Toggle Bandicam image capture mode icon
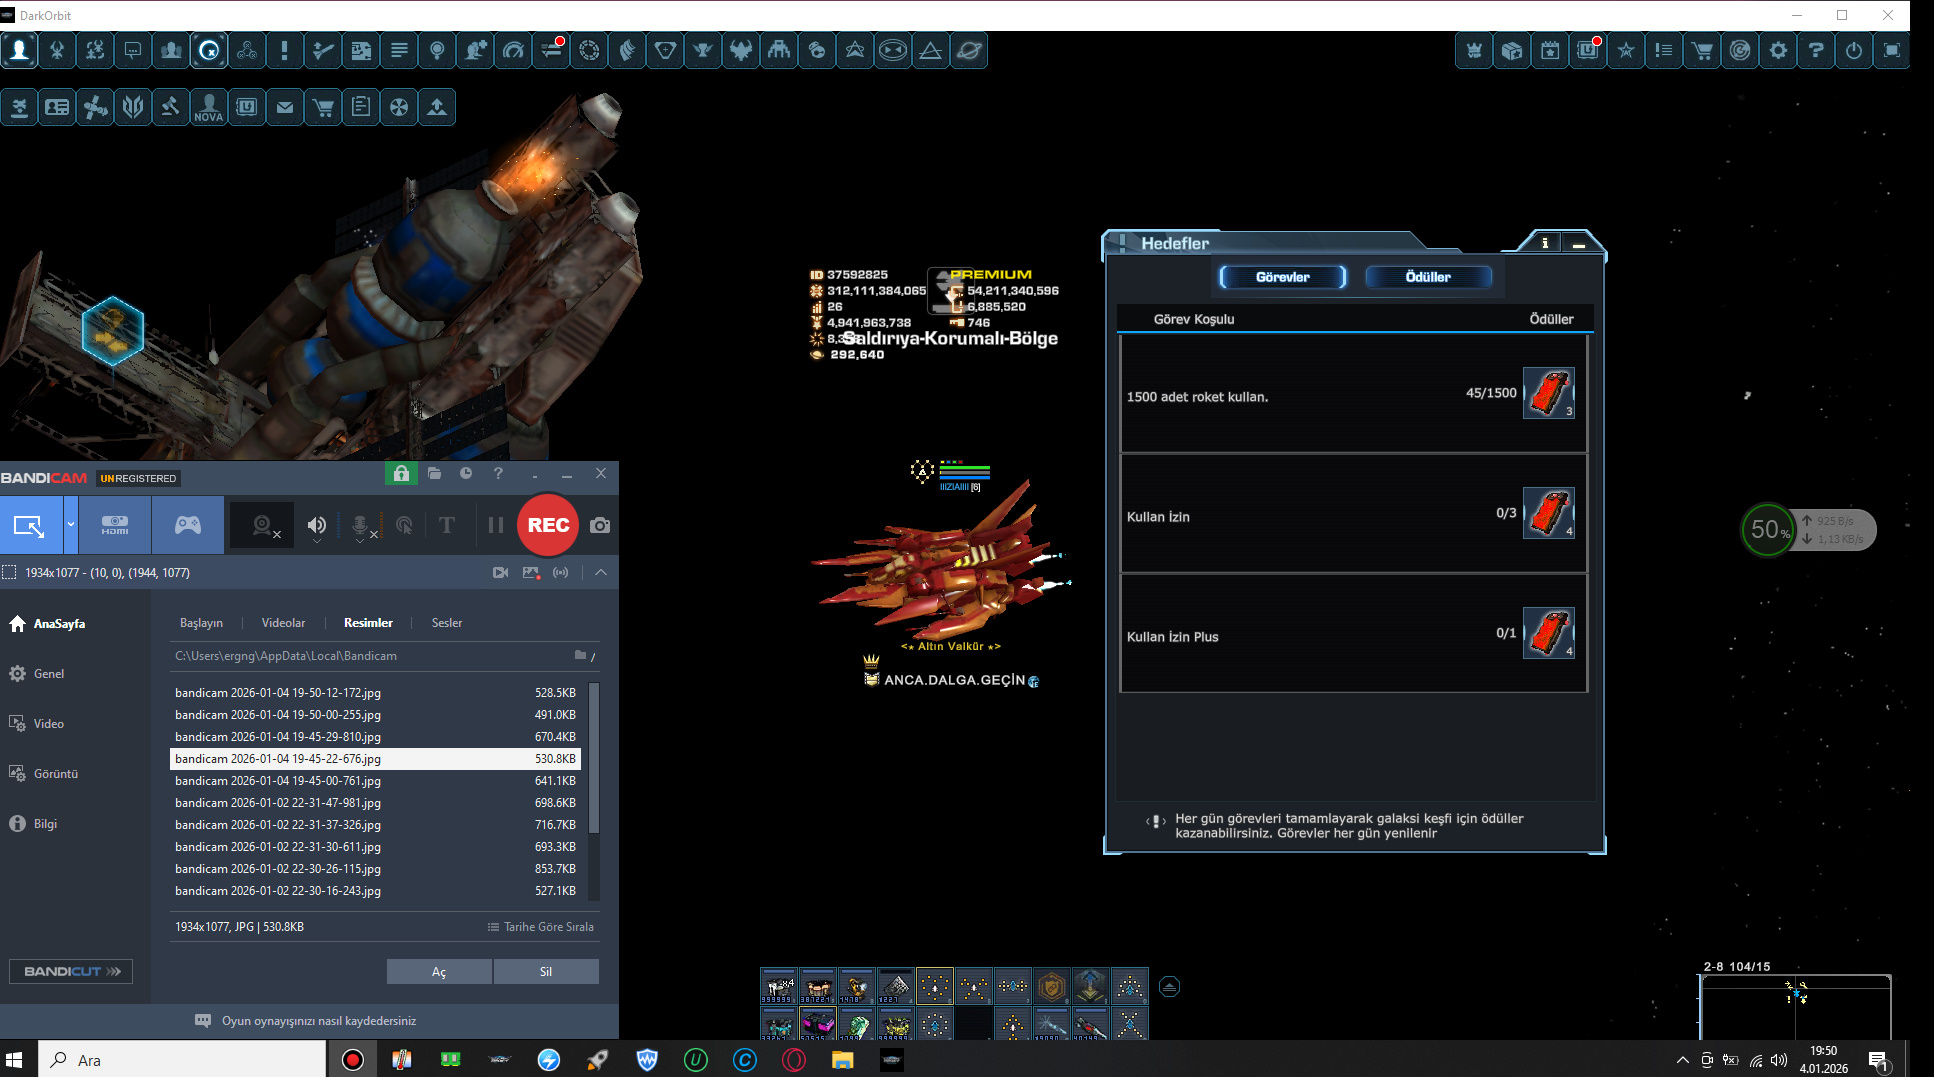1934x1077 pixels. pos(531,572)
